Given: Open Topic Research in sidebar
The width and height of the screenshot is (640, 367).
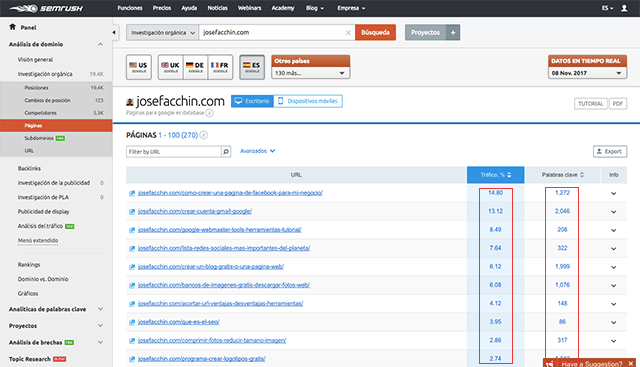Looking at the screenshot, I should point(30,359).
